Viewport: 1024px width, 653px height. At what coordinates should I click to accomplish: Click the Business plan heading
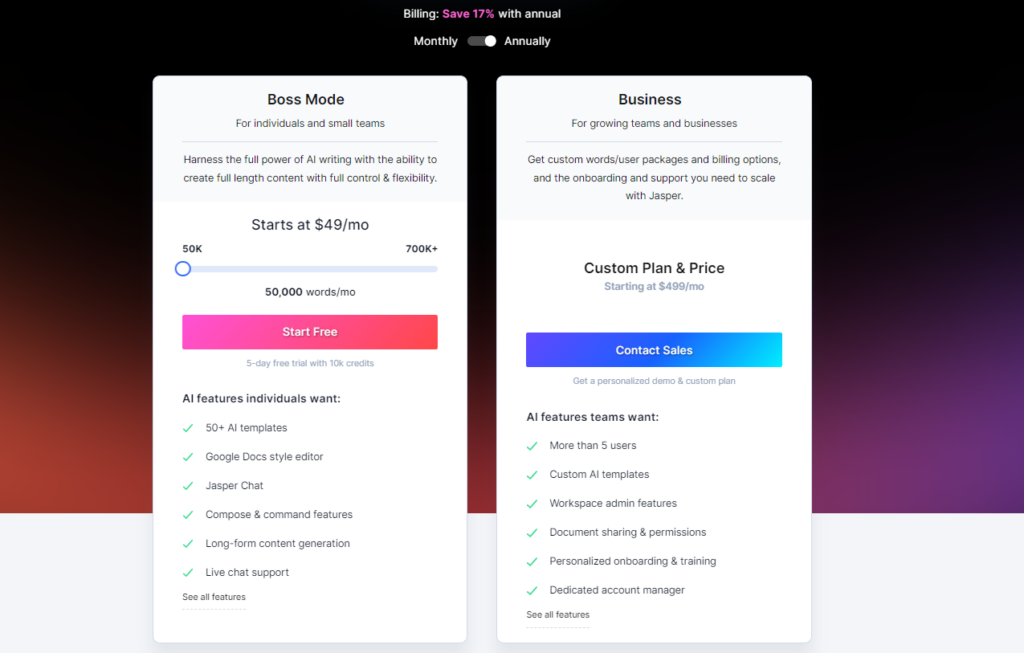pos(650,100)
